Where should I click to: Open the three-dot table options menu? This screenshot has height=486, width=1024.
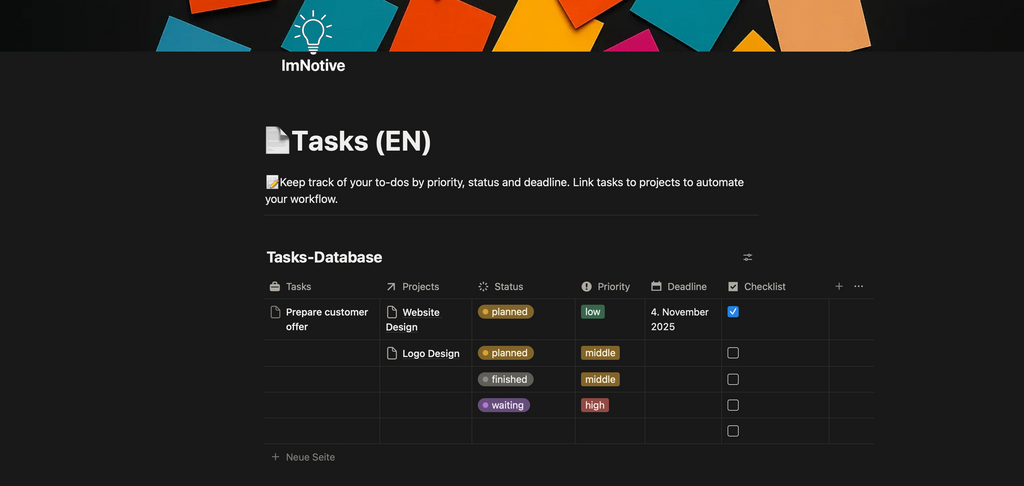pyautogui.click(x=858, y=287)
